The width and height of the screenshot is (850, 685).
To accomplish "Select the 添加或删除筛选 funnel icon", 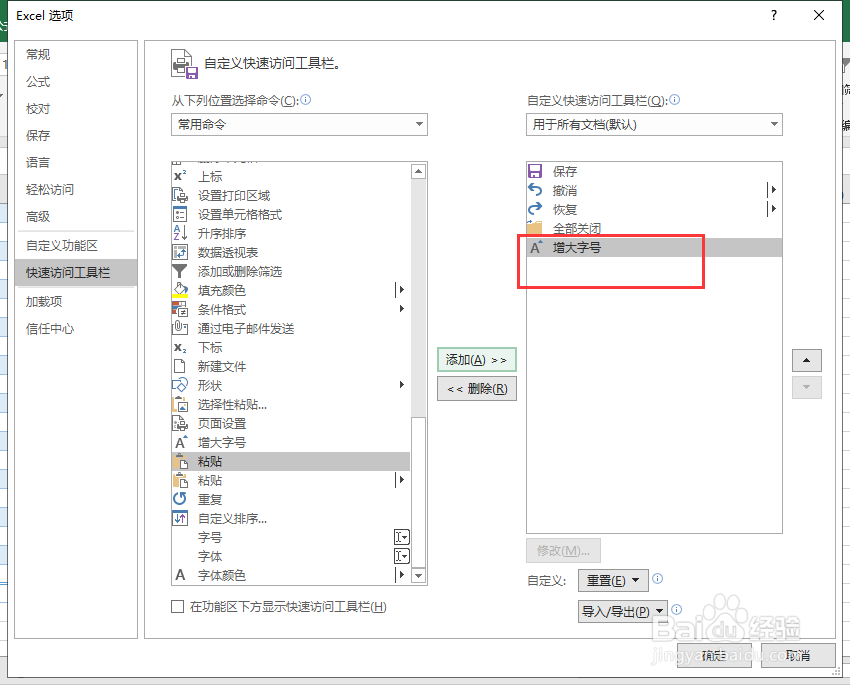I will 180,271.
